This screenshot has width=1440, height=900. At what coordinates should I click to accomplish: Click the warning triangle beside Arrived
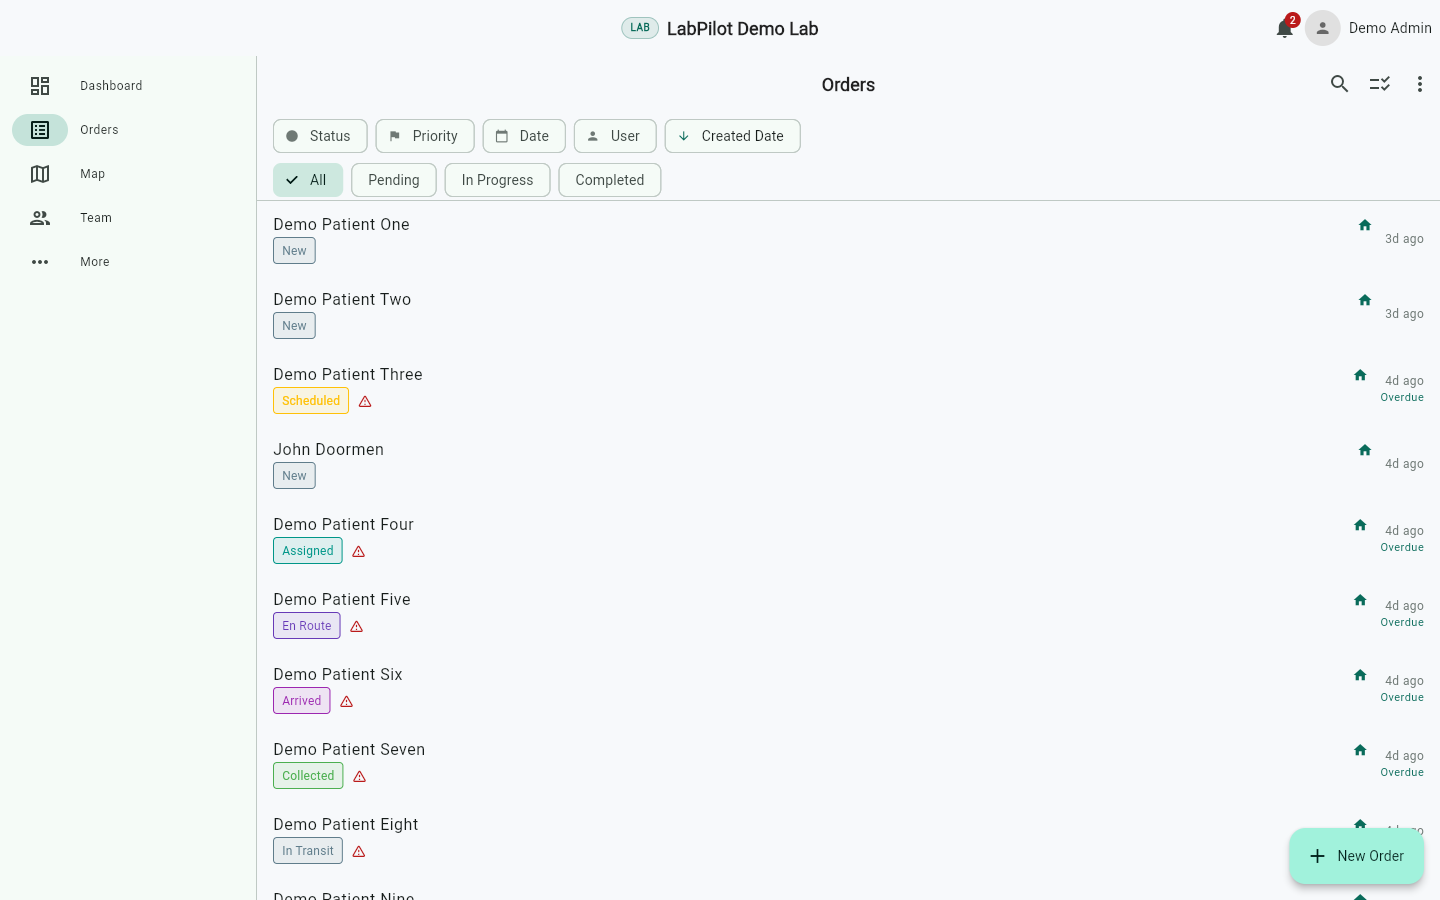347,701
